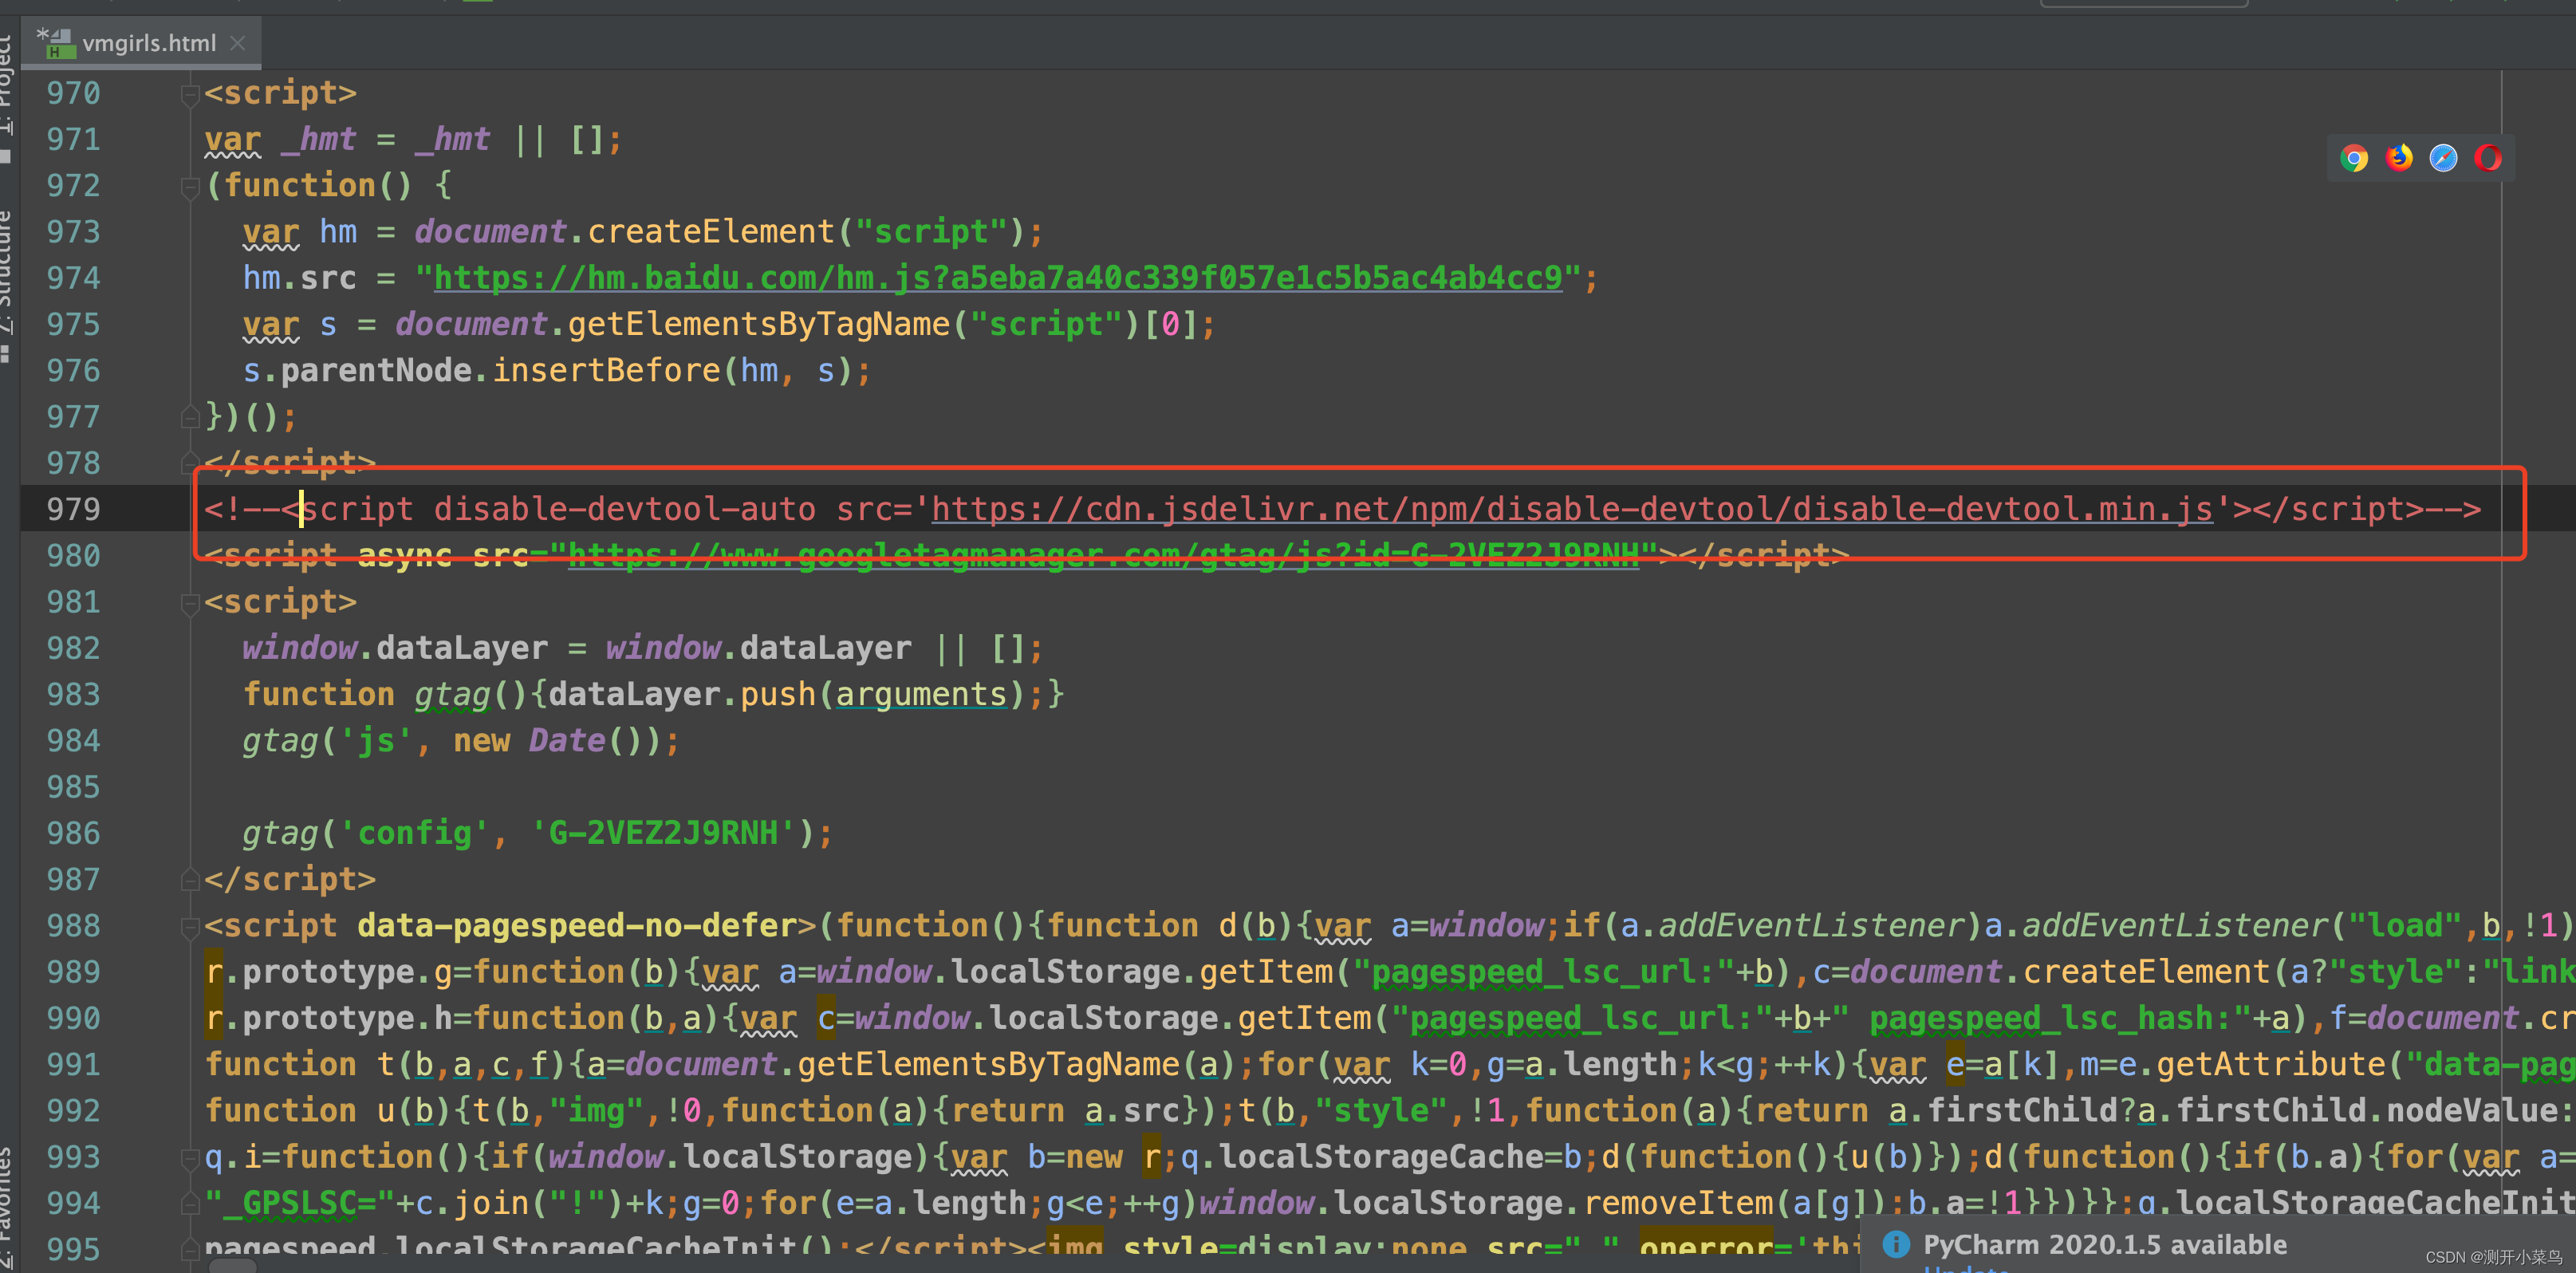The width and height of the screenshot is (2576, 1273).
Task: Open the Favorites tool window sidebar tab
Action: [x=6, y=1205]
